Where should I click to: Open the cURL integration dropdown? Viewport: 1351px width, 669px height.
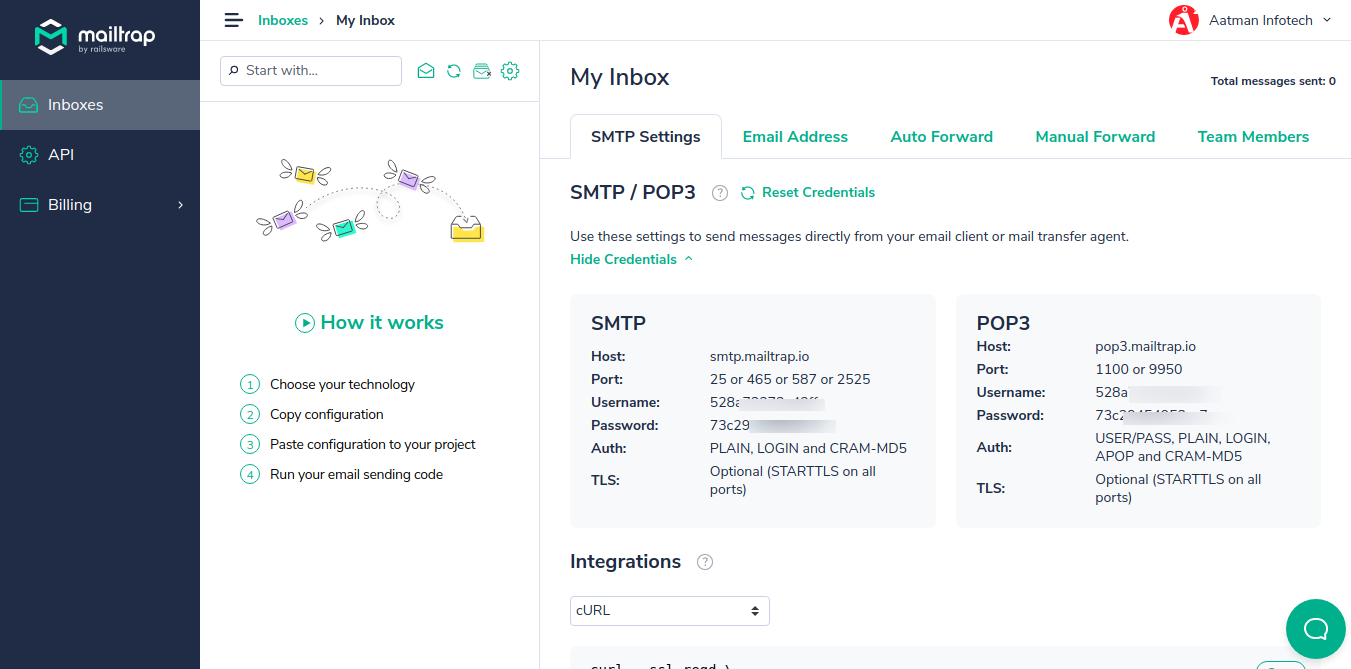[669, 610]
